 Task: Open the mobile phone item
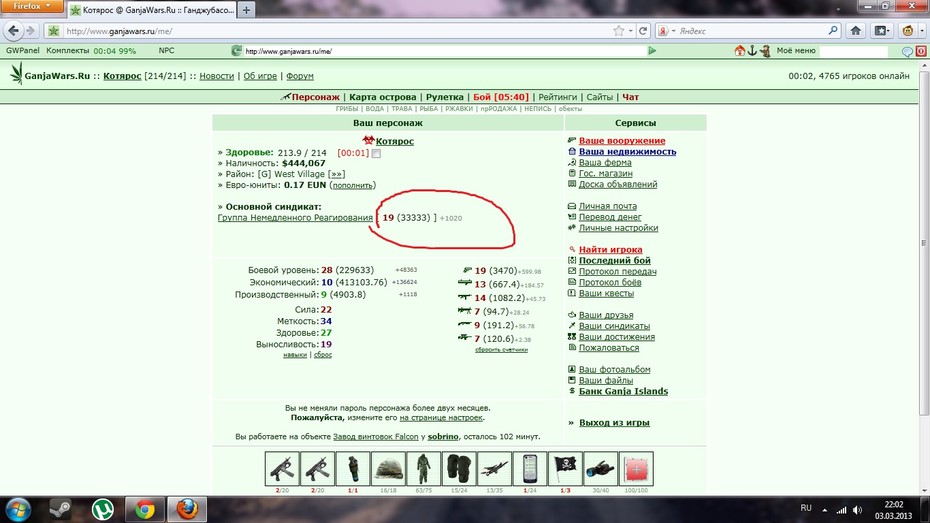click(x=530, y=468)
